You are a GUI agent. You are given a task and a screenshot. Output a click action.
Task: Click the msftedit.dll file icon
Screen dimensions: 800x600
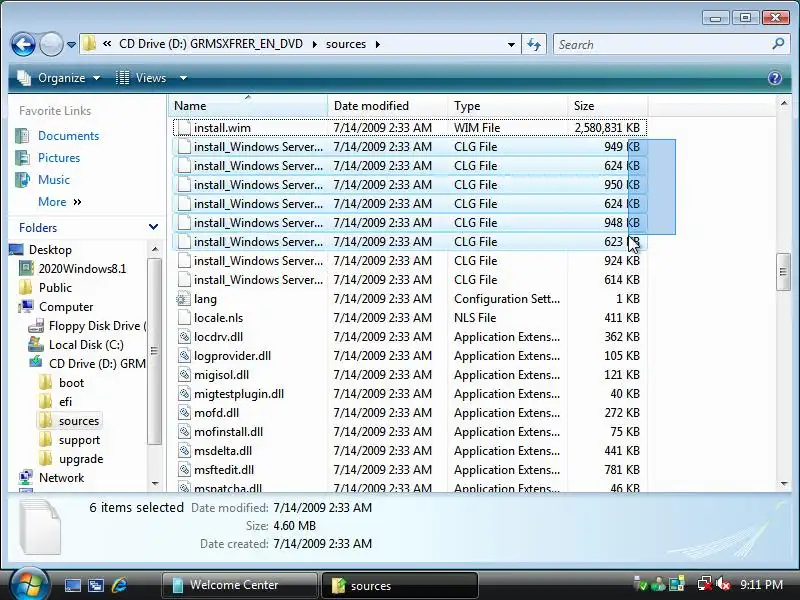184,470
